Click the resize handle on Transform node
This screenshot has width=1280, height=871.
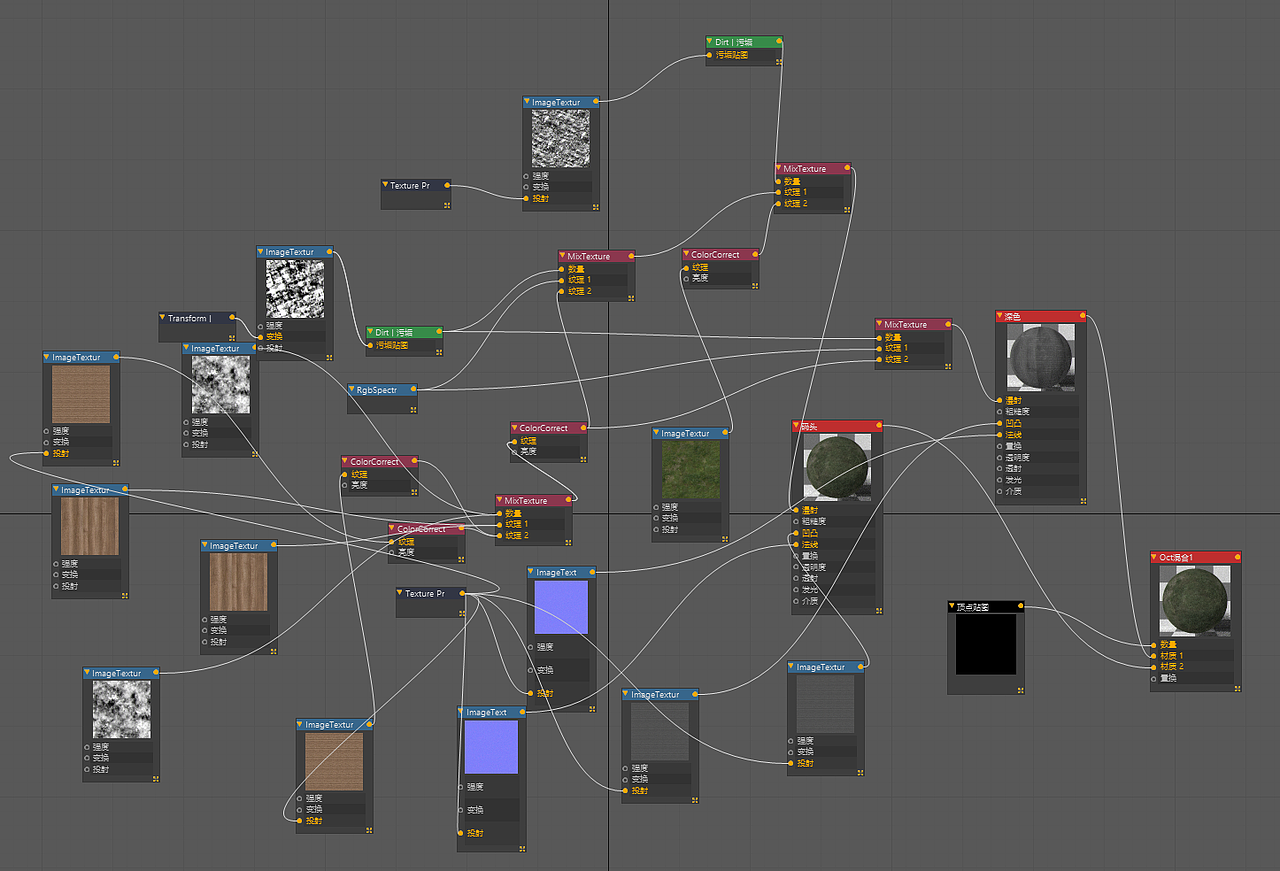tap(231, 338)
